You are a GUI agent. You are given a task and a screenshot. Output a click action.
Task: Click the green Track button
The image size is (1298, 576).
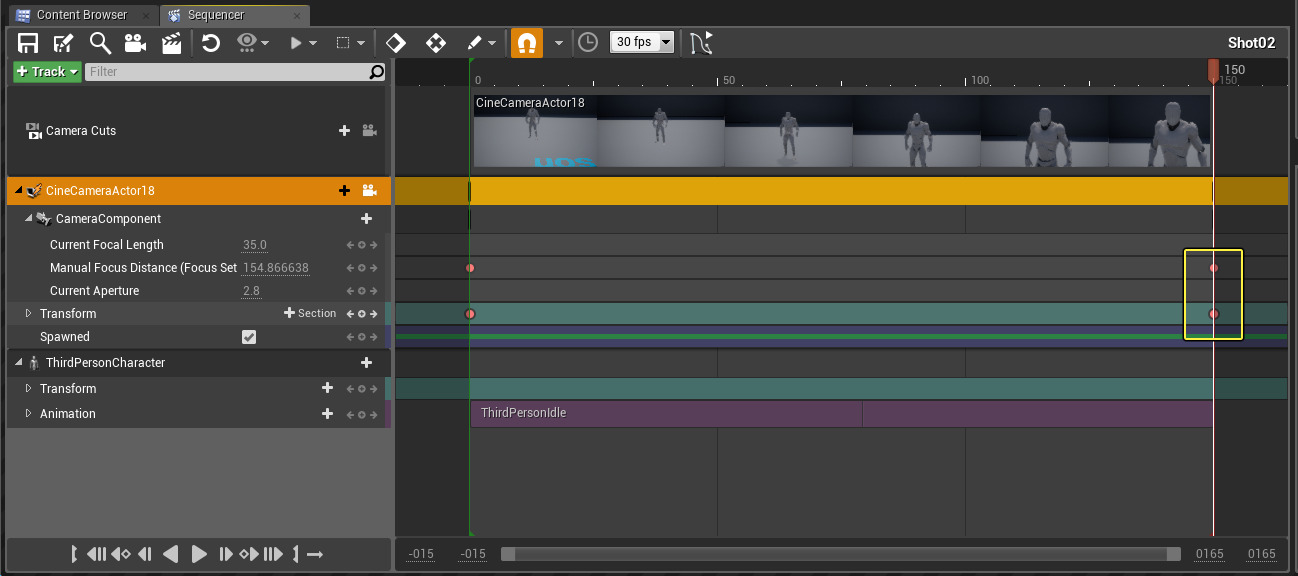tap(47, 72)
